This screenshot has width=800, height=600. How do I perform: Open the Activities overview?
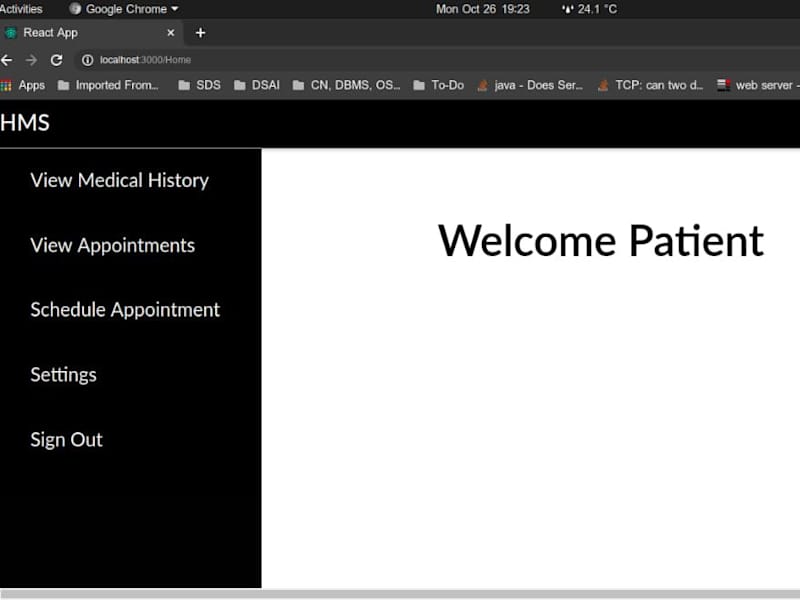click(21, 9)
